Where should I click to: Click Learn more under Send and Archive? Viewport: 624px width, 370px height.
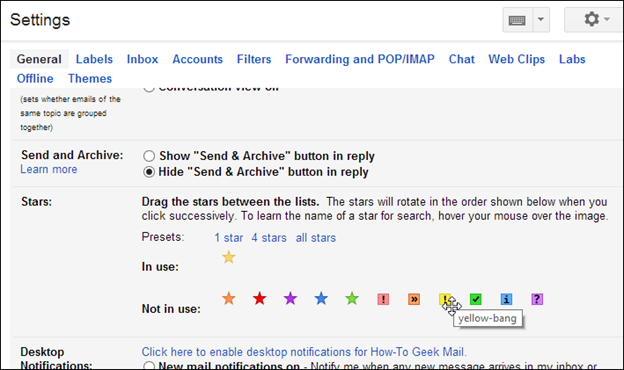(x=49, y=169)
